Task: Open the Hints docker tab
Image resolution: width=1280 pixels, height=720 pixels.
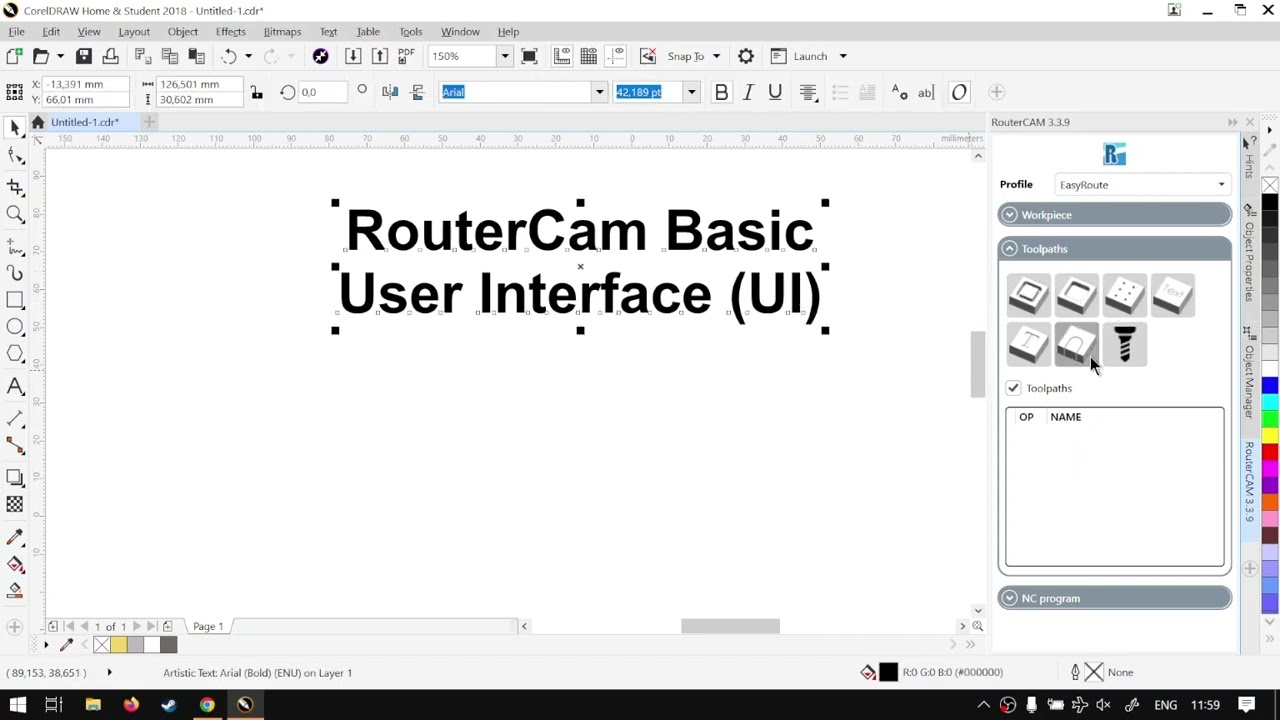Action: pos(1249,157)
